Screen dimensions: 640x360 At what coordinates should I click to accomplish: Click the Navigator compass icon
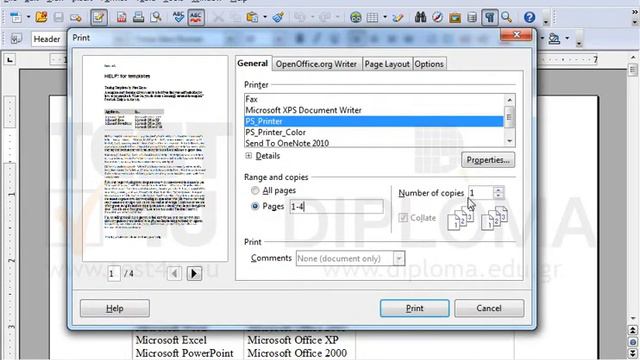pos(438,17)
